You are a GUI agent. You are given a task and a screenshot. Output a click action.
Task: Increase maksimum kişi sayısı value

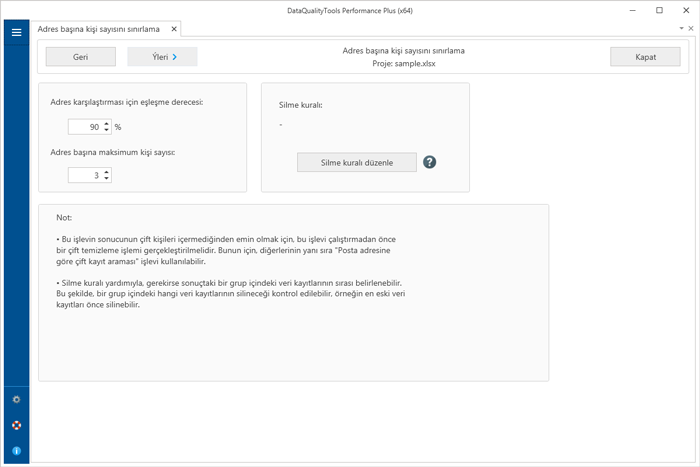point(107,172)
